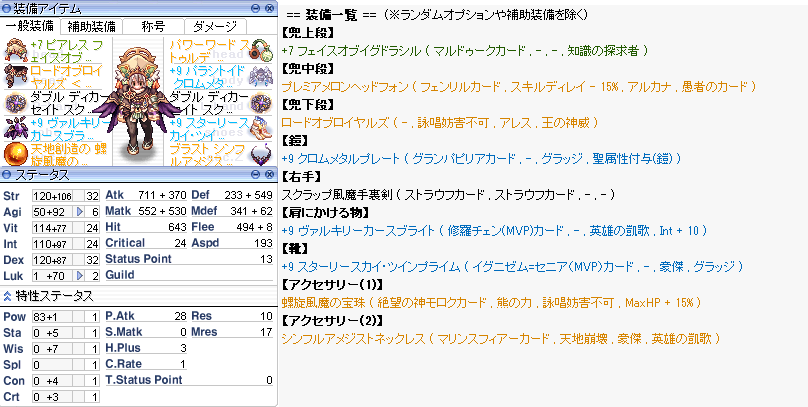
Task: Open the 補助装備 tab
Action: tap(91, 26)
